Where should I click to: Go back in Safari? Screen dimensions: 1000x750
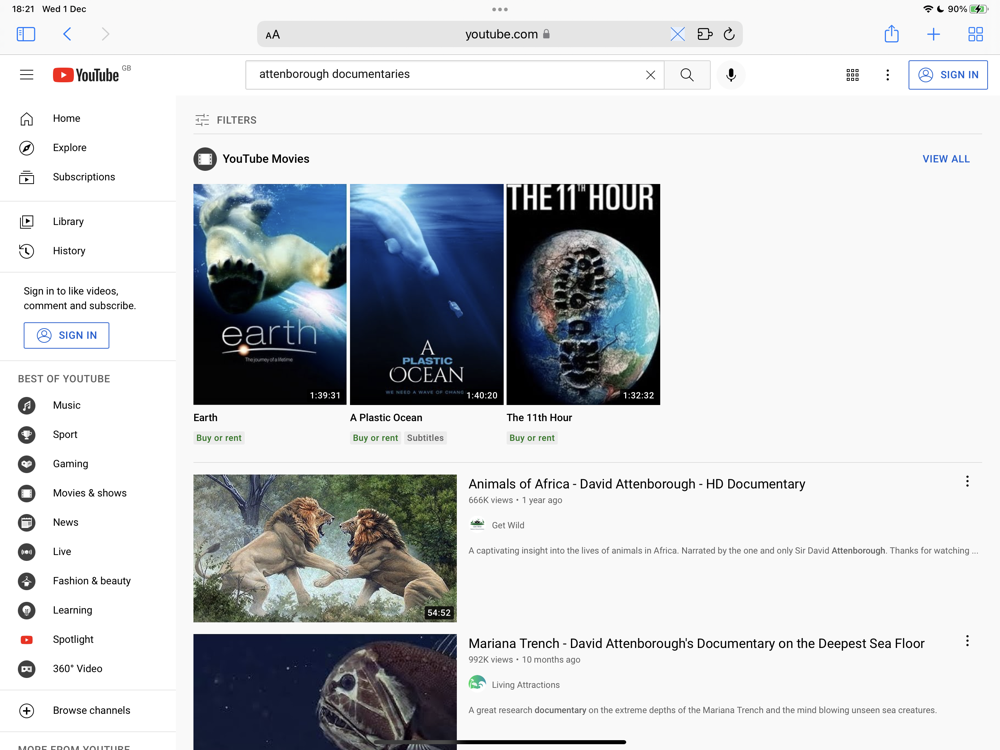(x=67, y=34)
